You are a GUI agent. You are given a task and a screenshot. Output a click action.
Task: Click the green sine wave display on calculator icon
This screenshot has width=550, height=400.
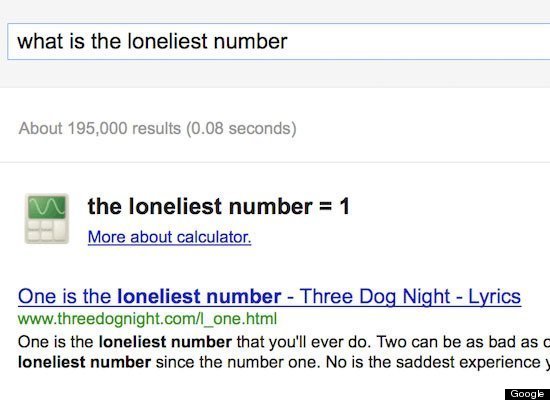pyautogui.click(x=47, y=207)
